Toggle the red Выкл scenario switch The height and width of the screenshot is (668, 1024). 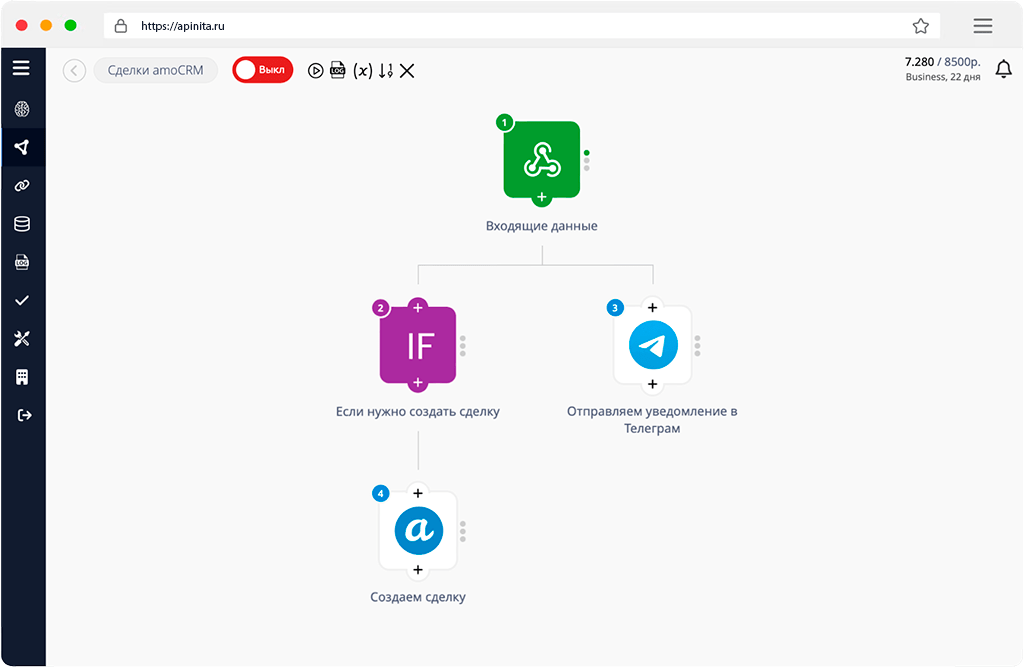pyautogui.click(x=262, y=70)
